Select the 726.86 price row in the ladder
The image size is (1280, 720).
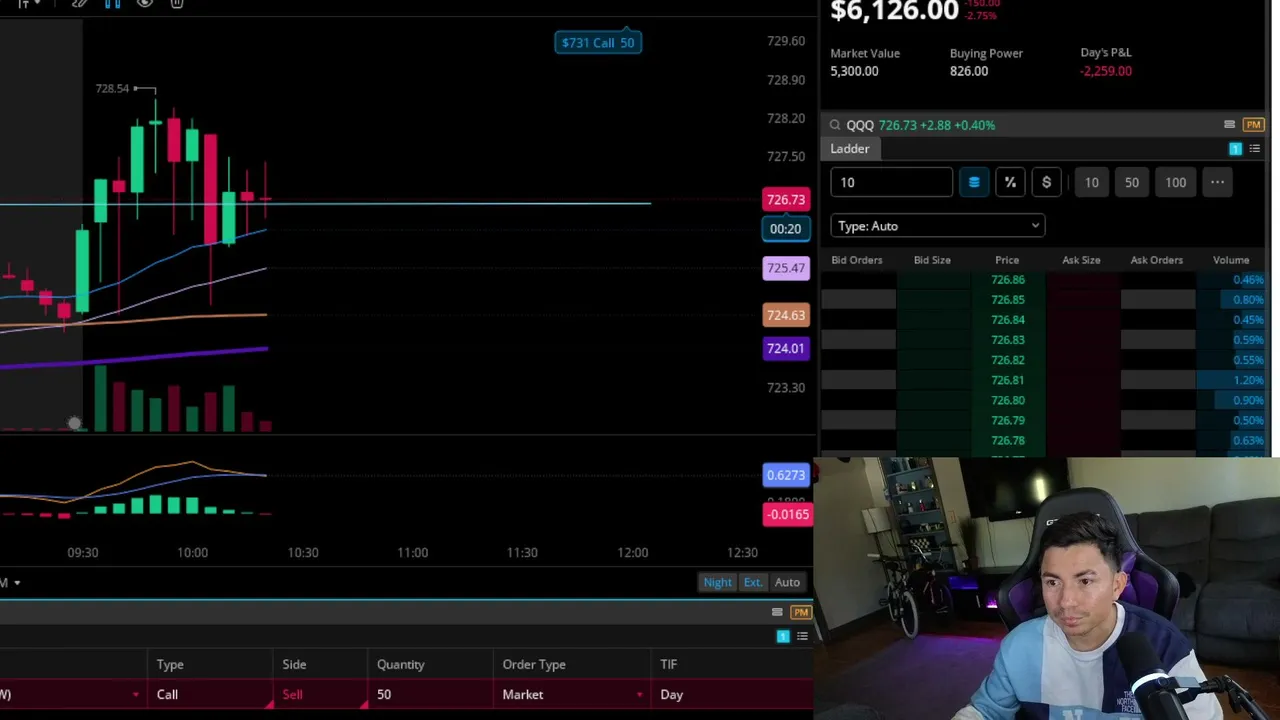point(1008,280)
